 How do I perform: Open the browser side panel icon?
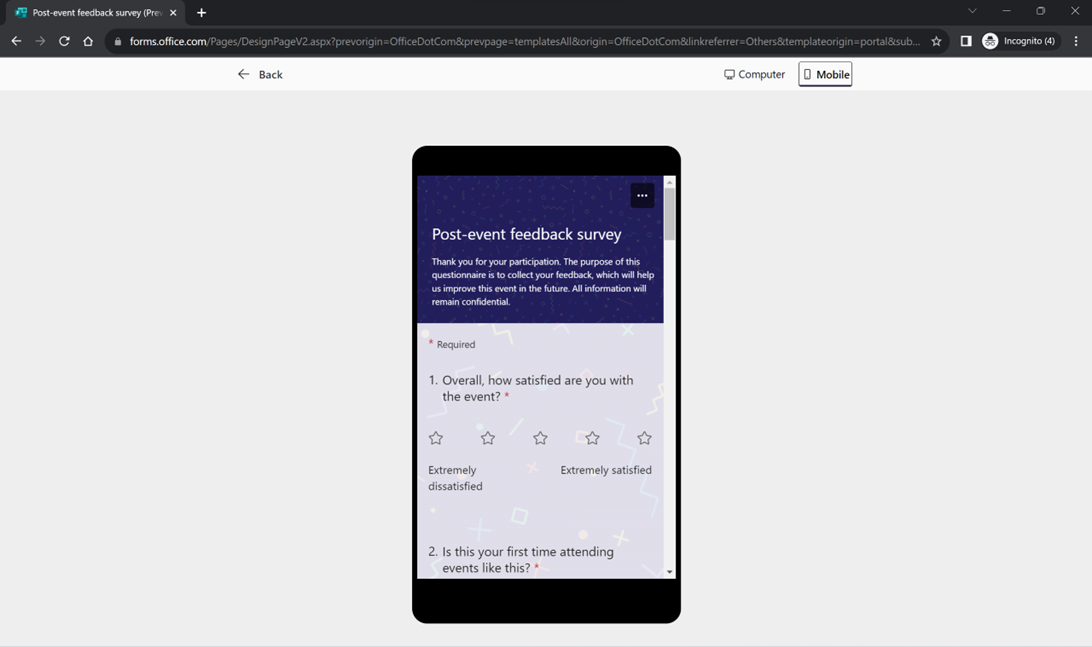point(965,41)
